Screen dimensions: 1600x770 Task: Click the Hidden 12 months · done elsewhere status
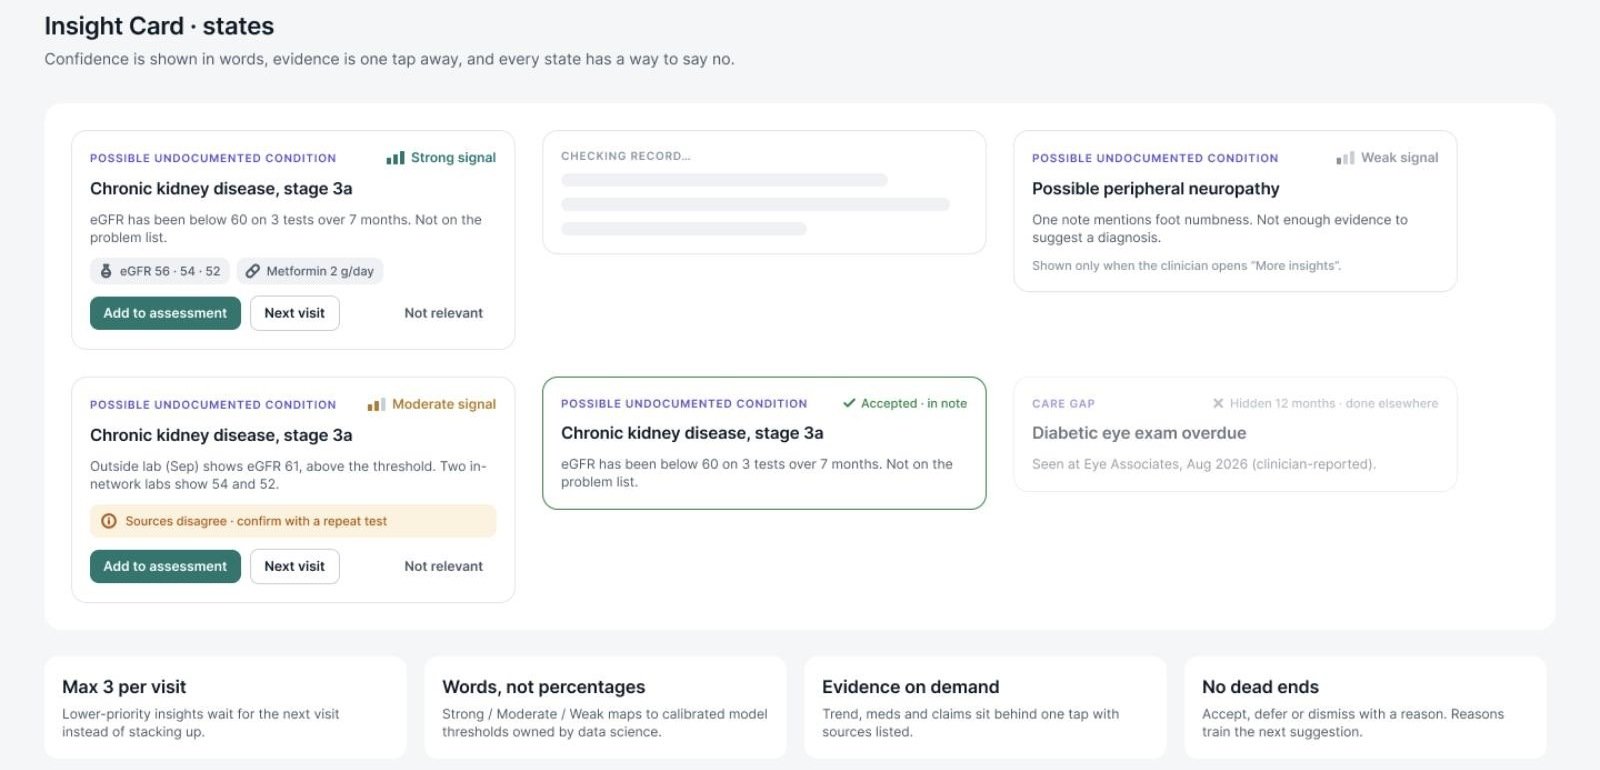click(1334, 404)
